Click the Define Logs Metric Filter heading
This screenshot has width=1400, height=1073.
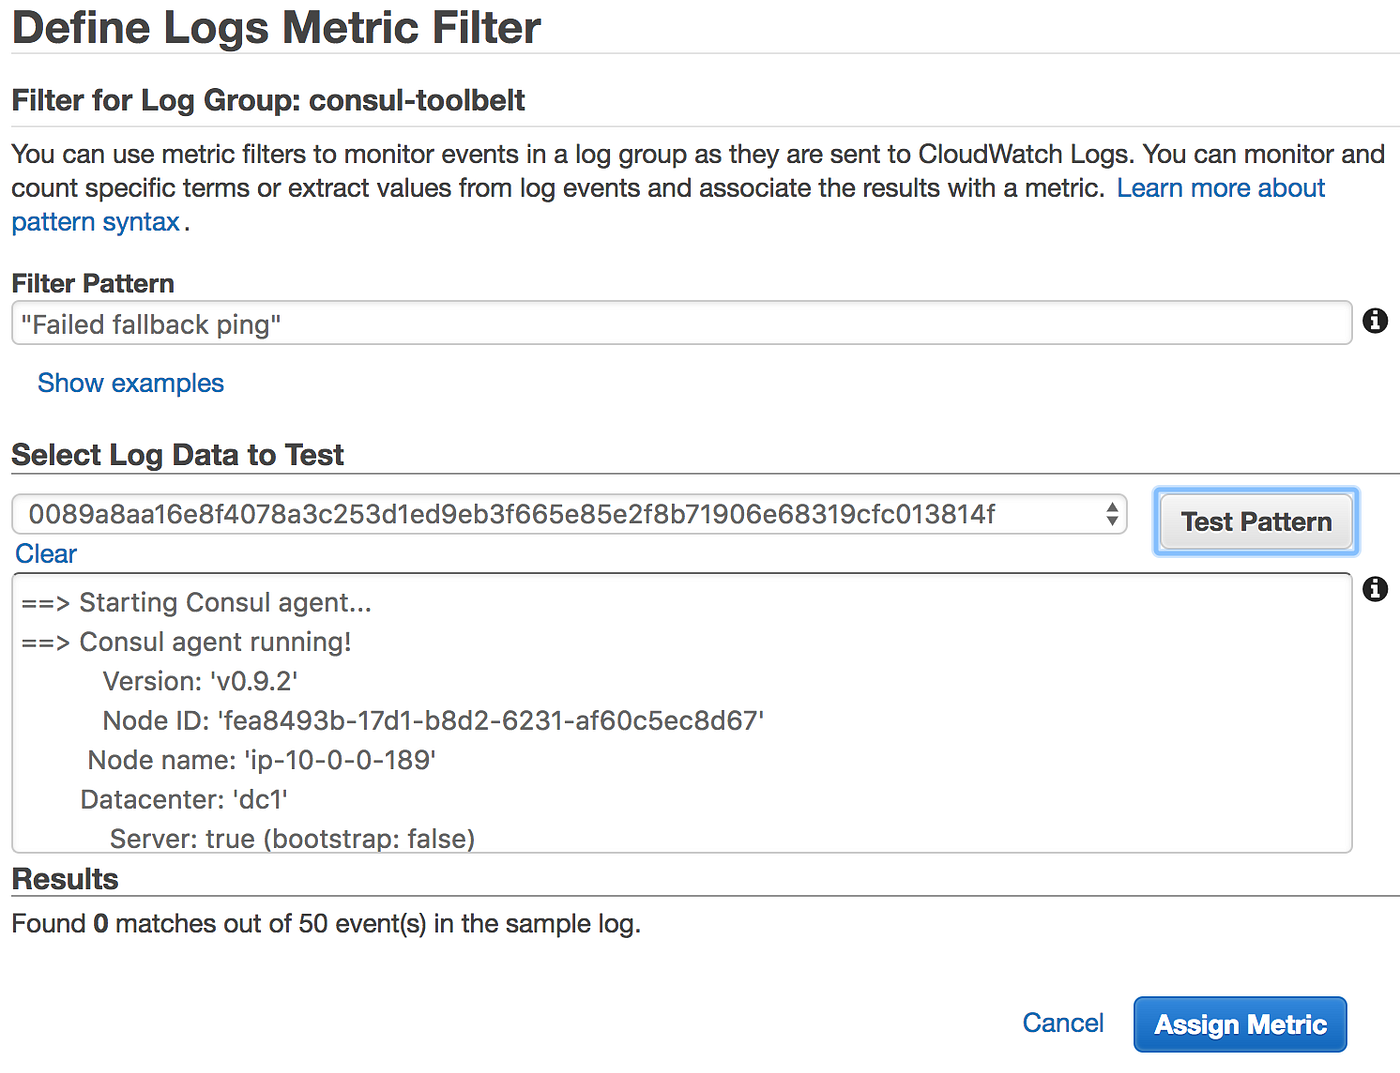coord(276,28)
